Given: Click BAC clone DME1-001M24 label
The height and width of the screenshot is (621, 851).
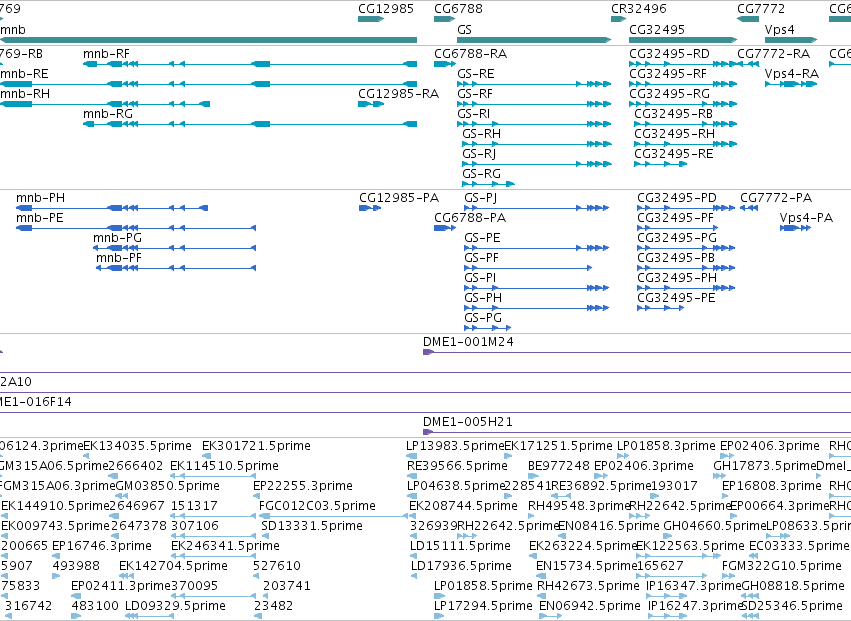Looking at the screenshot, I should coord(468,342).
